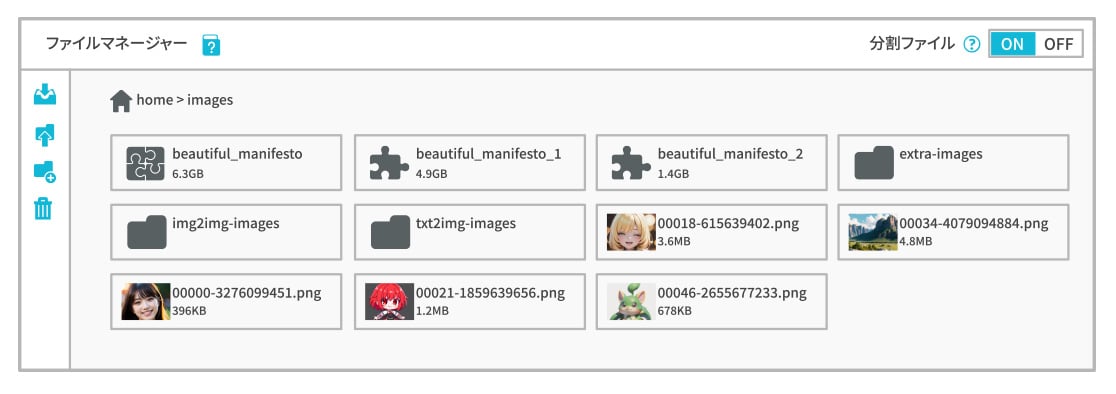Image resolution: width=1116 pixels, height=394 pixels.
Task: Create a new folder with the folder-plus icon
Action: point(45,171)
